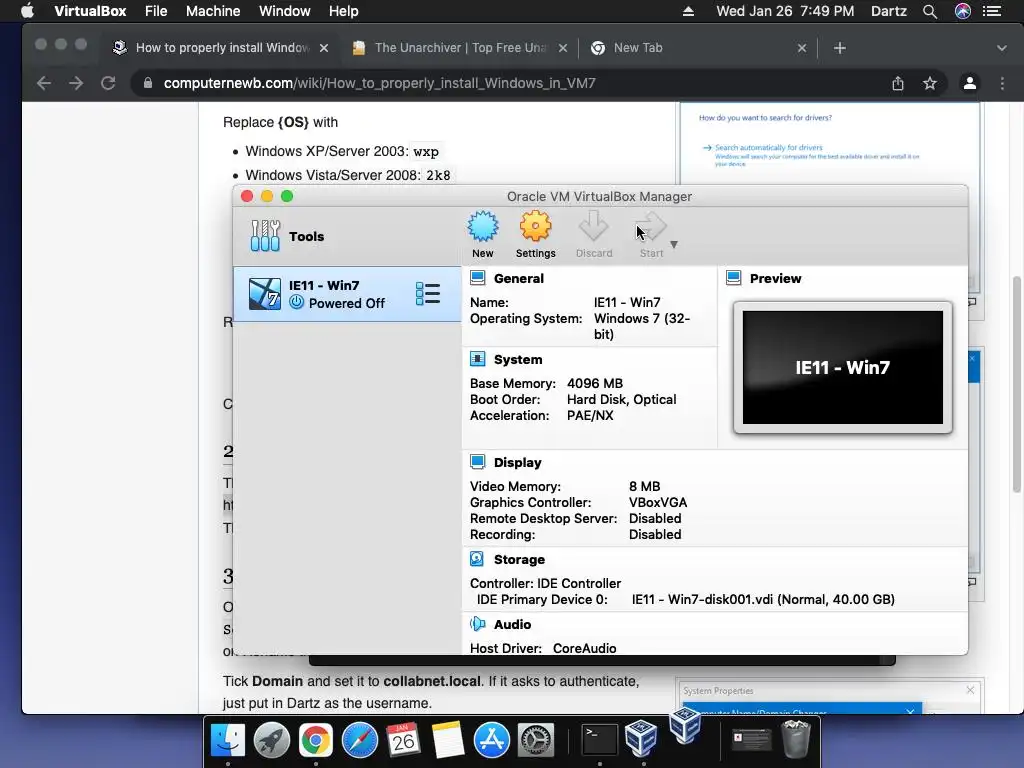Open the File menu

(x=156, y=11)
